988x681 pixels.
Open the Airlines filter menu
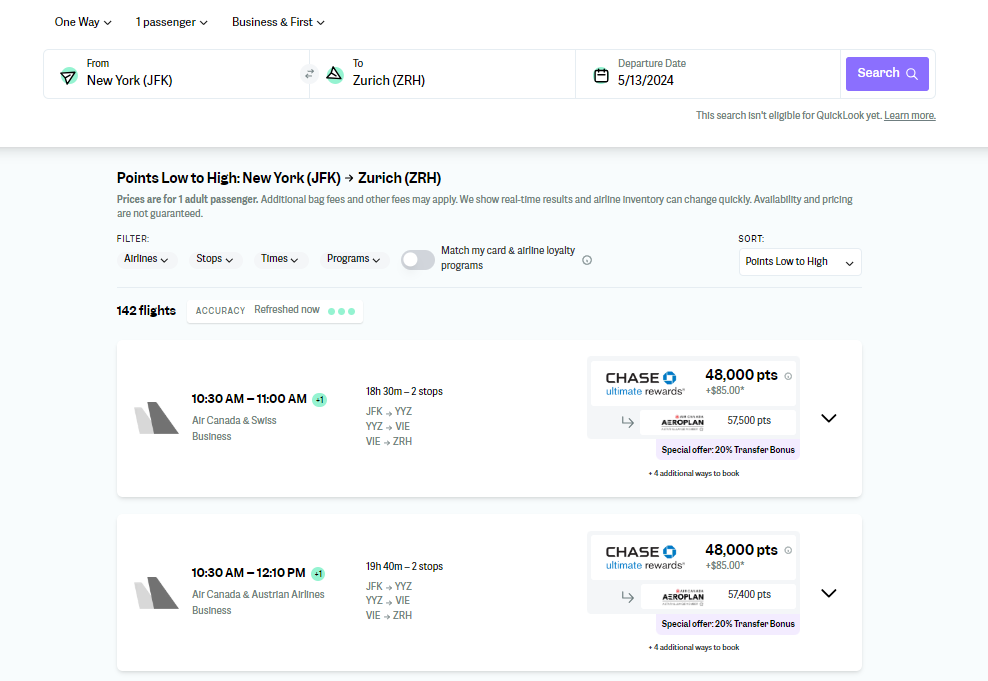click(147, 259)
